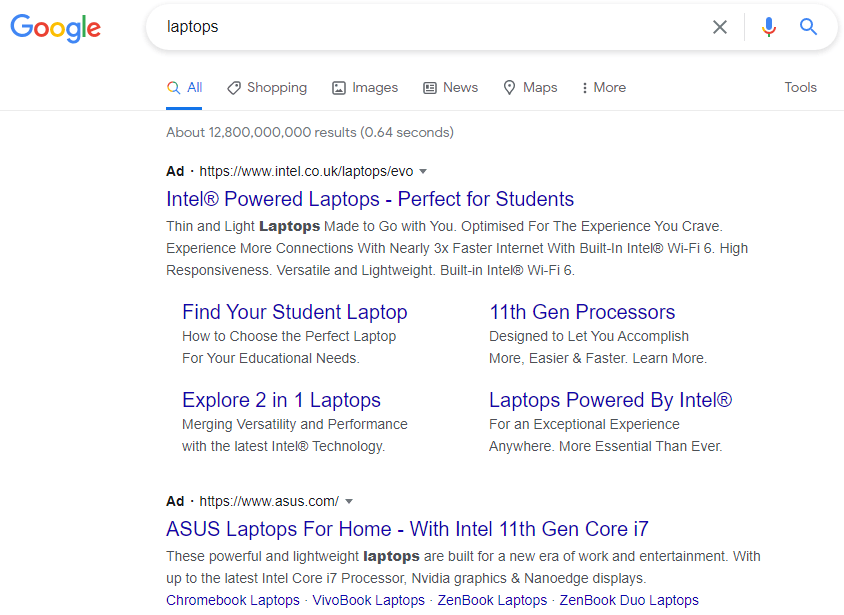Open the More search options menu
The height and width of the screenshot is (615, 844).
click(x=603, y=87)
